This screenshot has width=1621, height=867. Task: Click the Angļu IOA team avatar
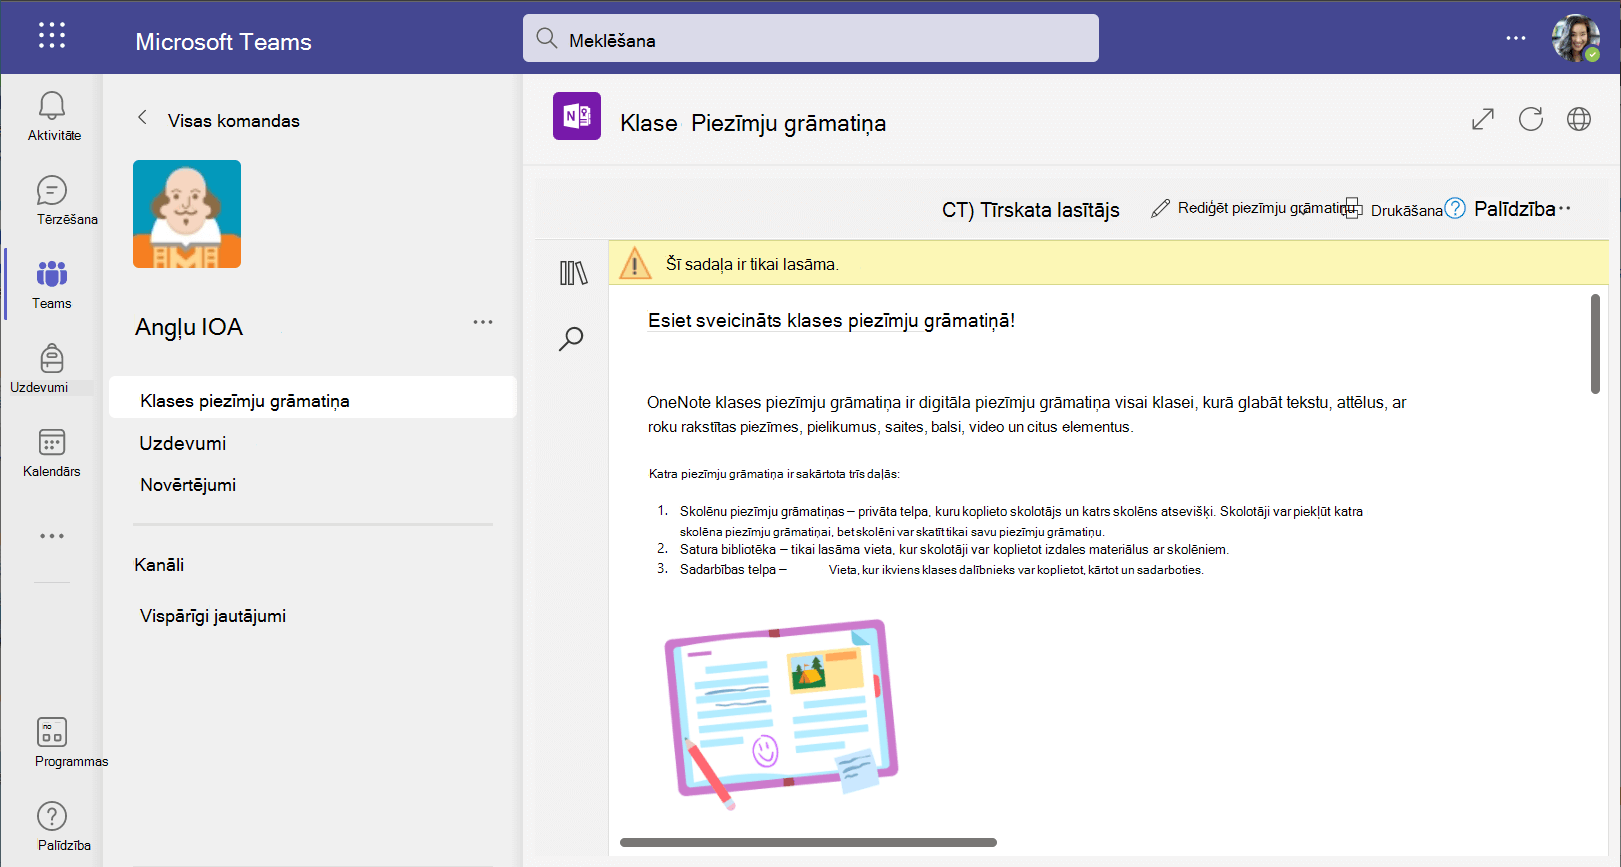pyautogui.click(x=187, y=214)
